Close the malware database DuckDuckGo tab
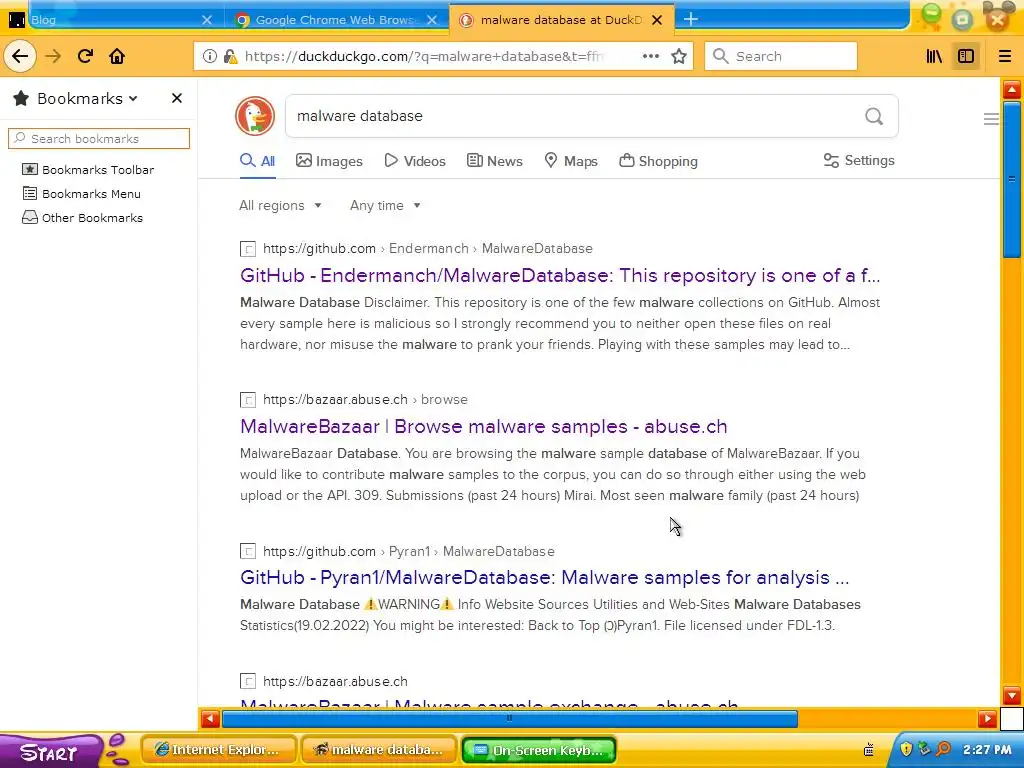The height and width of the screenshot is (768, 1024). pos(658,20)
